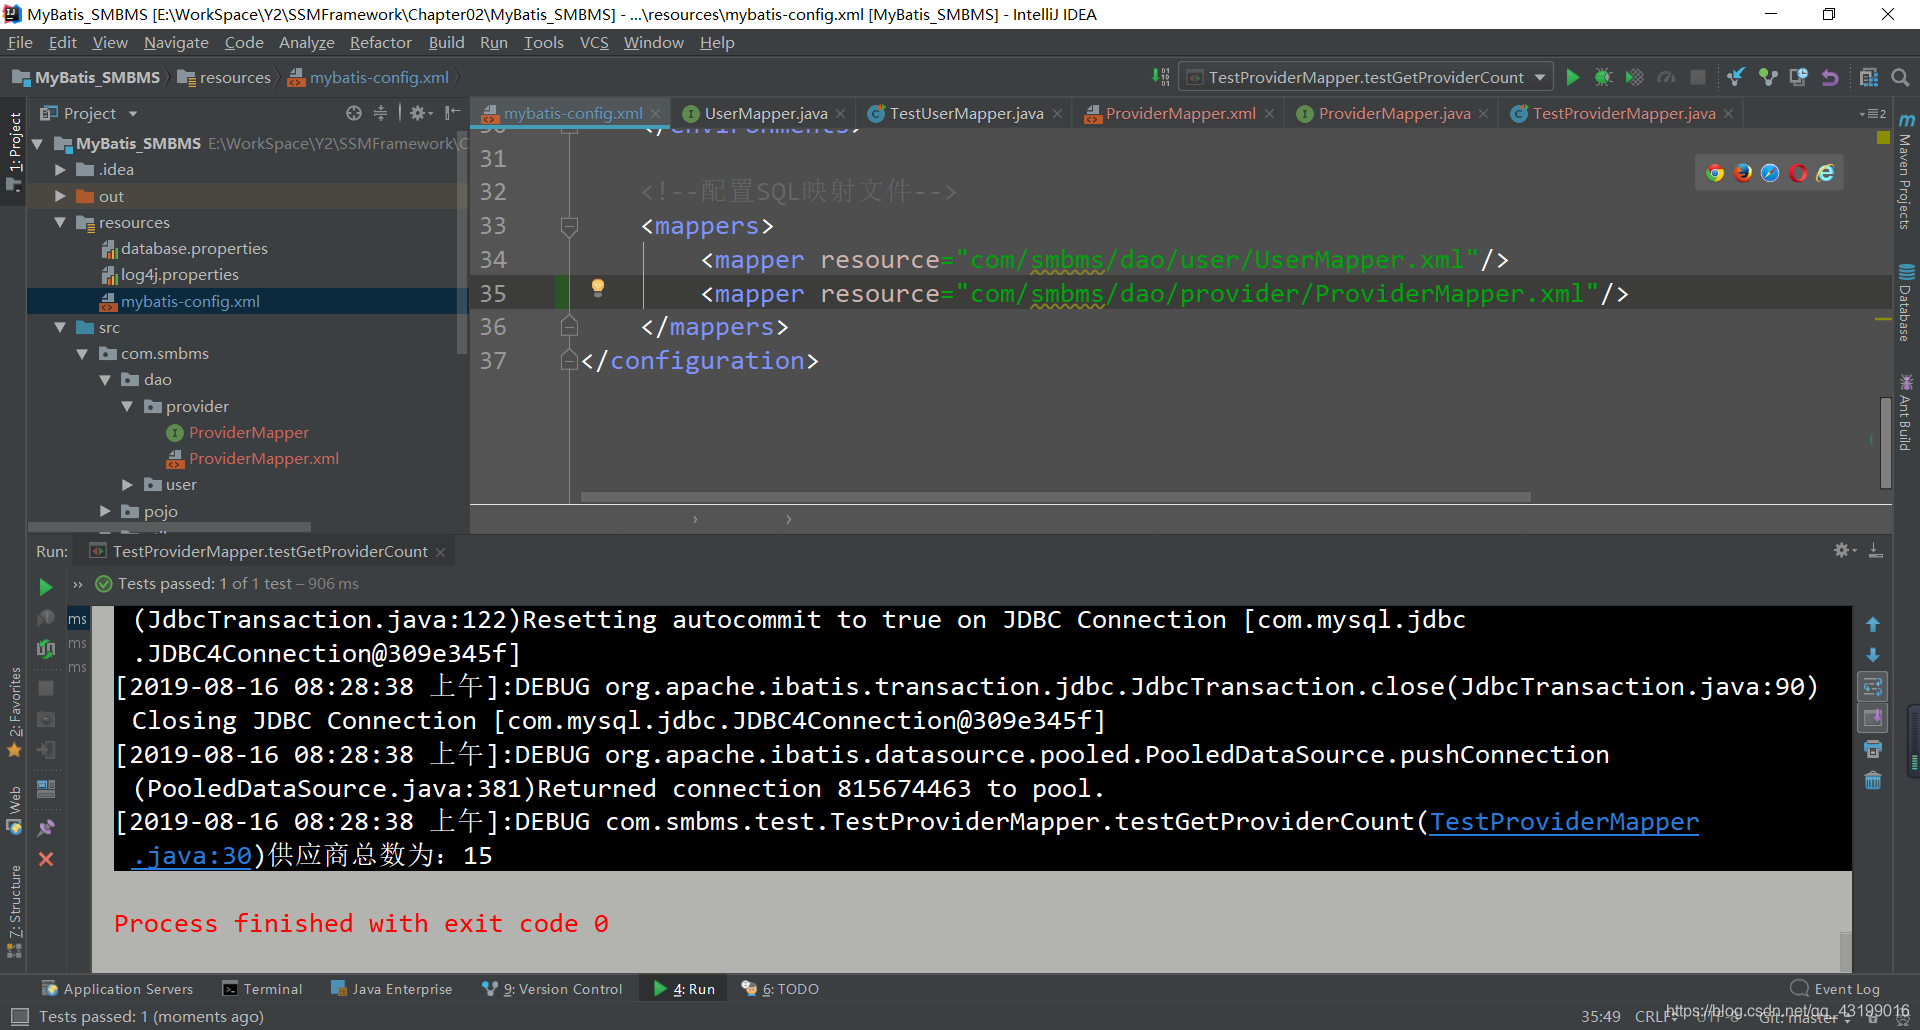
Task: Hide the Project tool window
Action: coord(453,113)
